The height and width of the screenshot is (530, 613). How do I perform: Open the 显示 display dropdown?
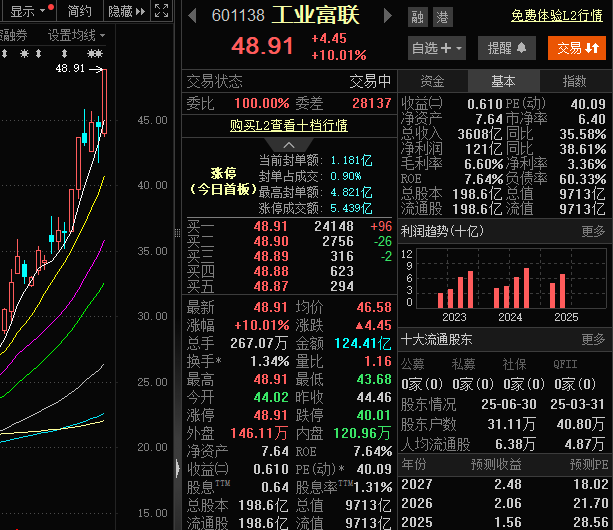pos(27,11)
